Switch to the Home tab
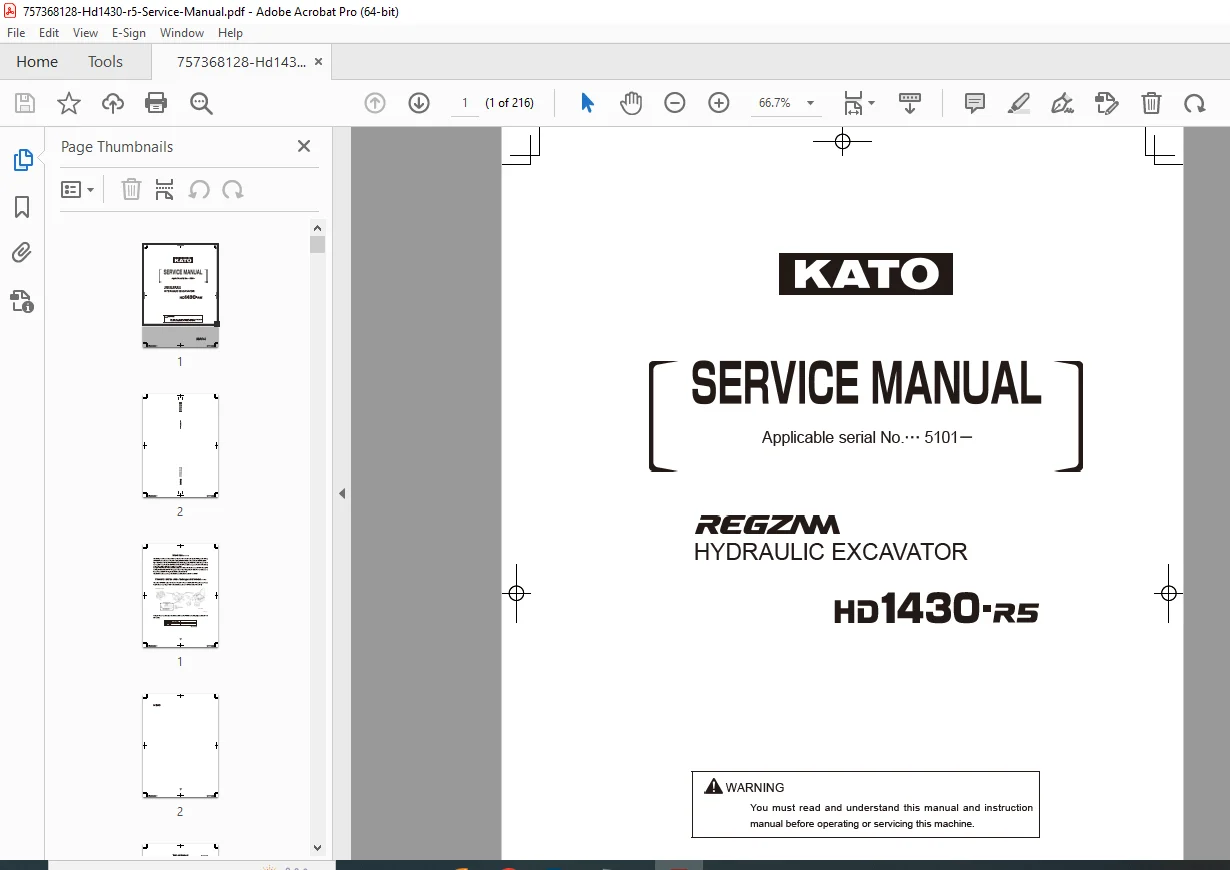 point(37,62)
